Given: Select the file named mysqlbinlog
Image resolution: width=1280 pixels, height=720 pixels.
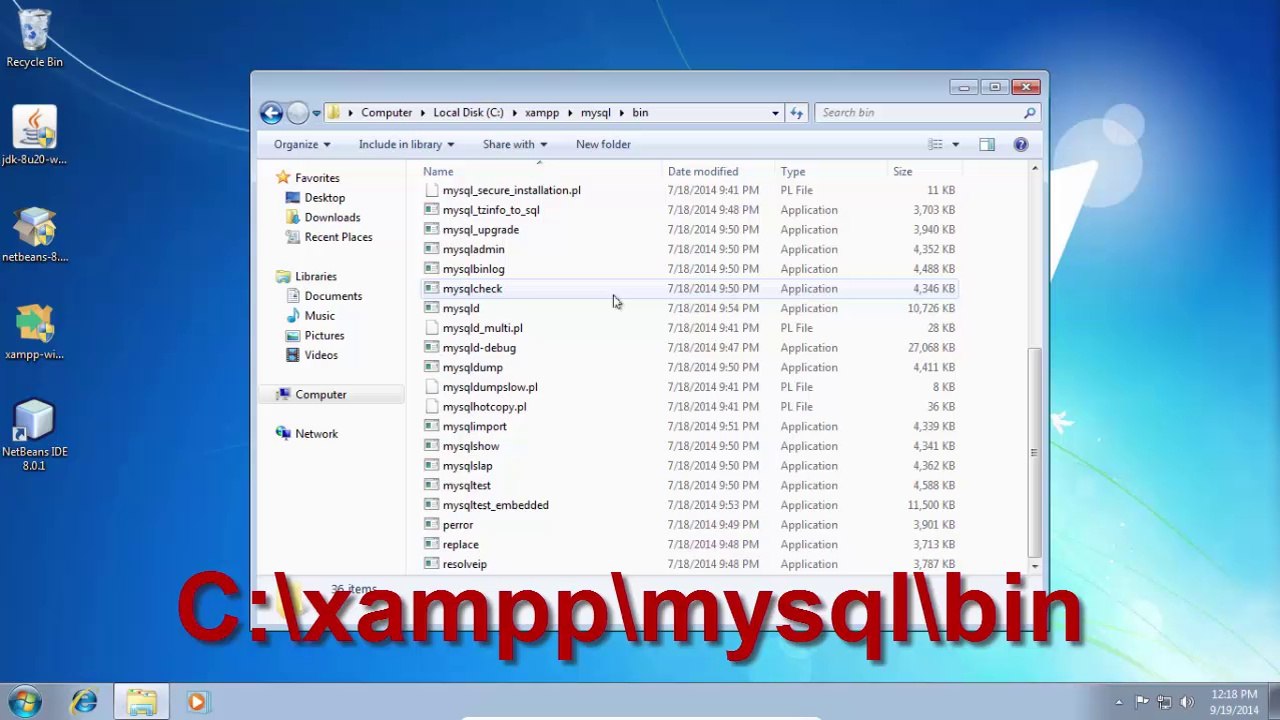Looking at the screenshot, I should 473,269.
